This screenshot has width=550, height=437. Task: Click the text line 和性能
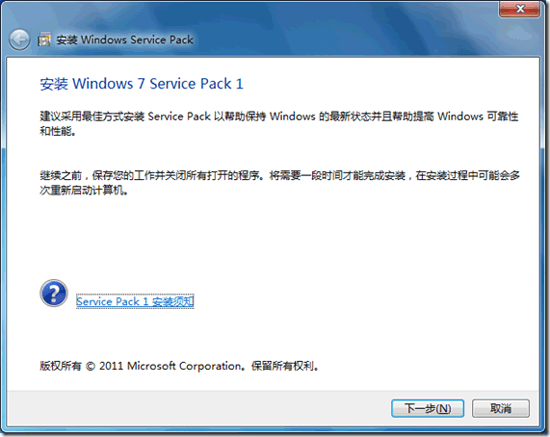point(58,132)
